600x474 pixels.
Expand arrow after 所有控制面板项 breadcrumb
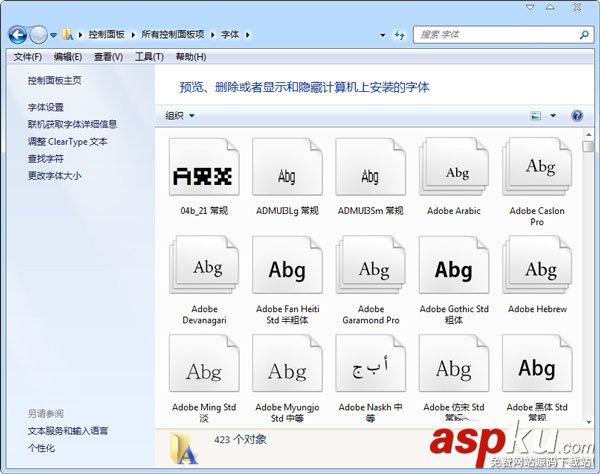pyautogui.click(x=213, y=35)
